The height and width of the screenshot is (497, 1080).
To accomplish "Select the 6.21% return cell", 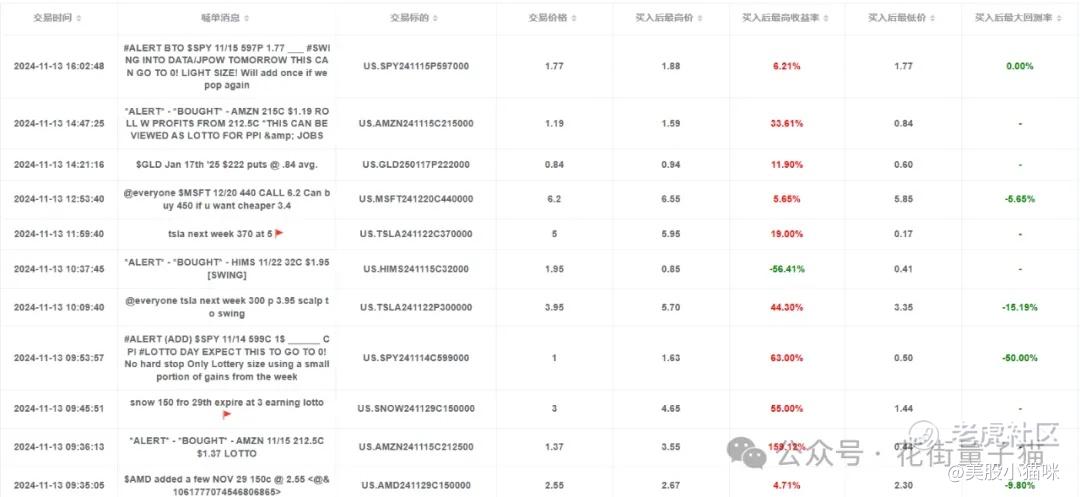I will tap(786, 67).
